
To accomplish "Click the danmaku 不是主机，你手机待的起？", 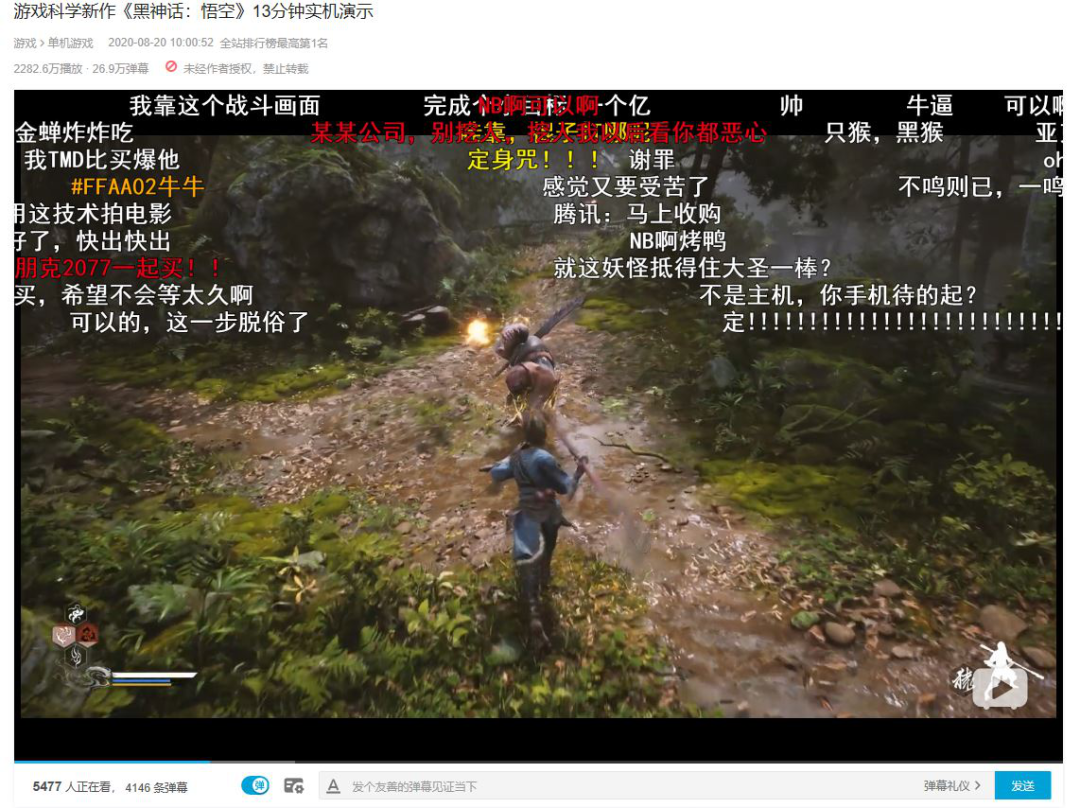I will pos(838,295).
